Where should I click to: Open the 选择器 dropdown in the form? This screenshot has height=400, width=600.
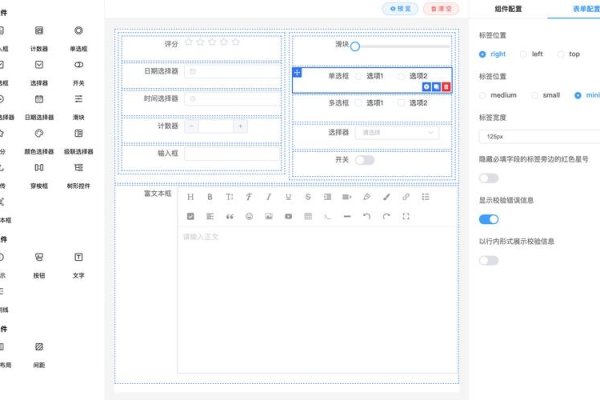coord(397,132)
